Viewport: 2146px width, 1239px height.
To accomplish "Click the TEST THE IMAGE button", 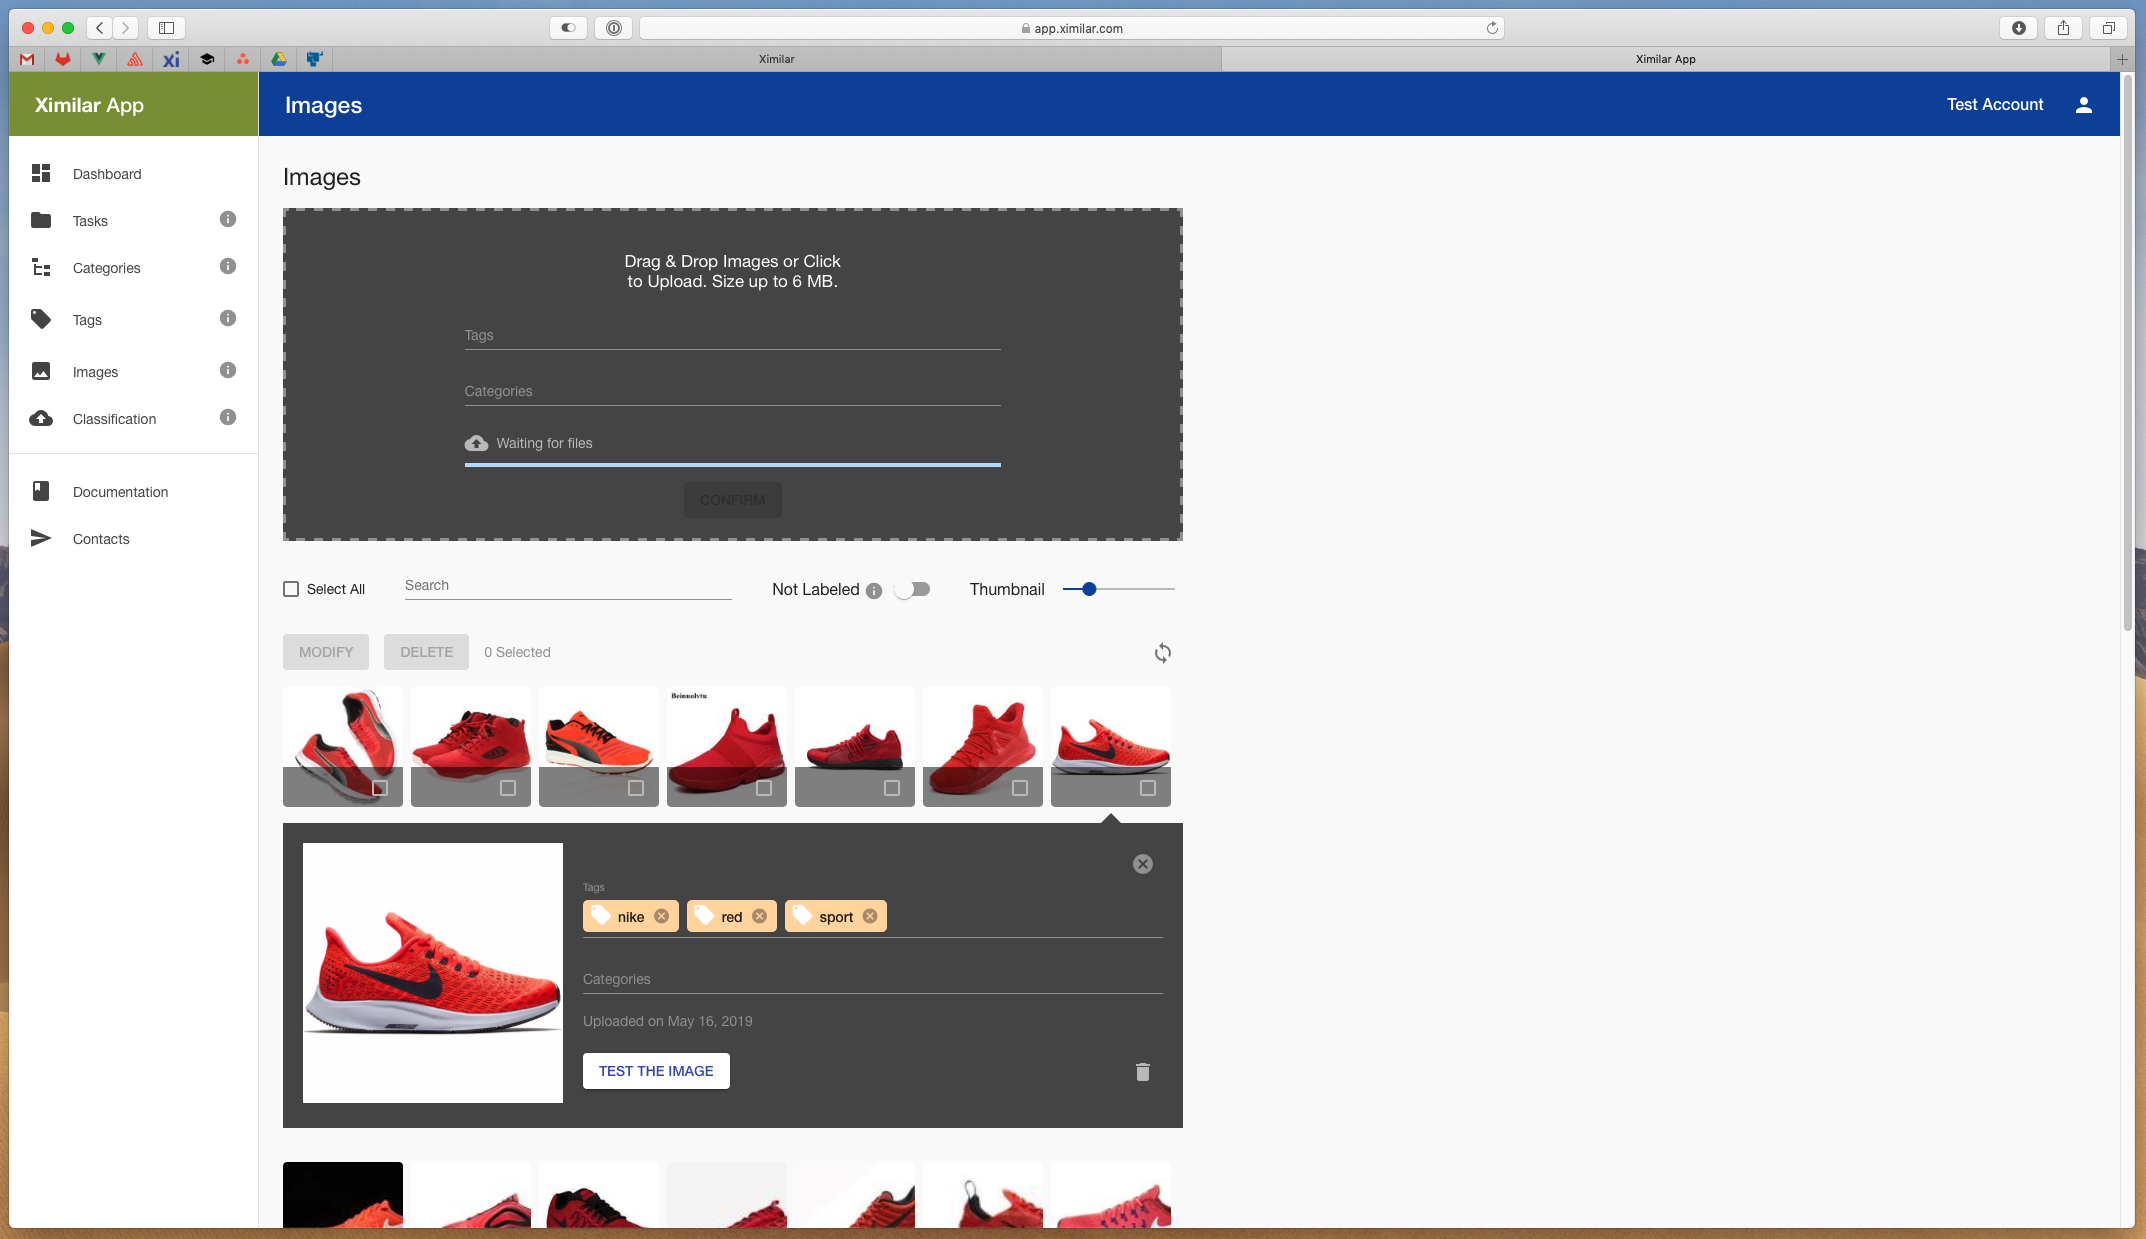I will coord(656,1071).
